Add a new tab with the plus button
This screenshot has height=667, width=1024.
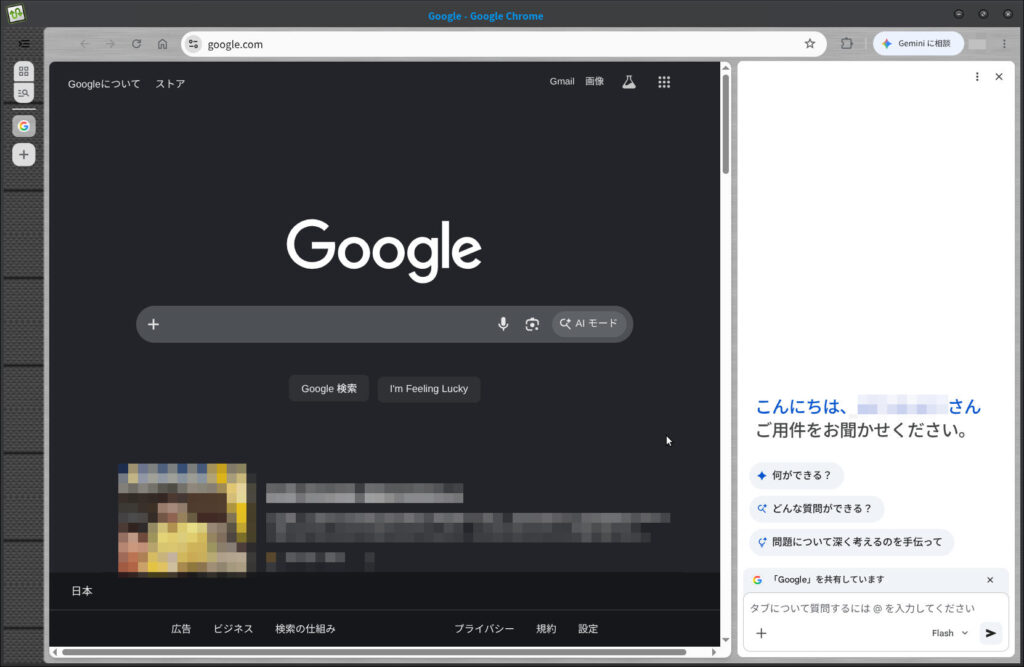tap(24, 155)
